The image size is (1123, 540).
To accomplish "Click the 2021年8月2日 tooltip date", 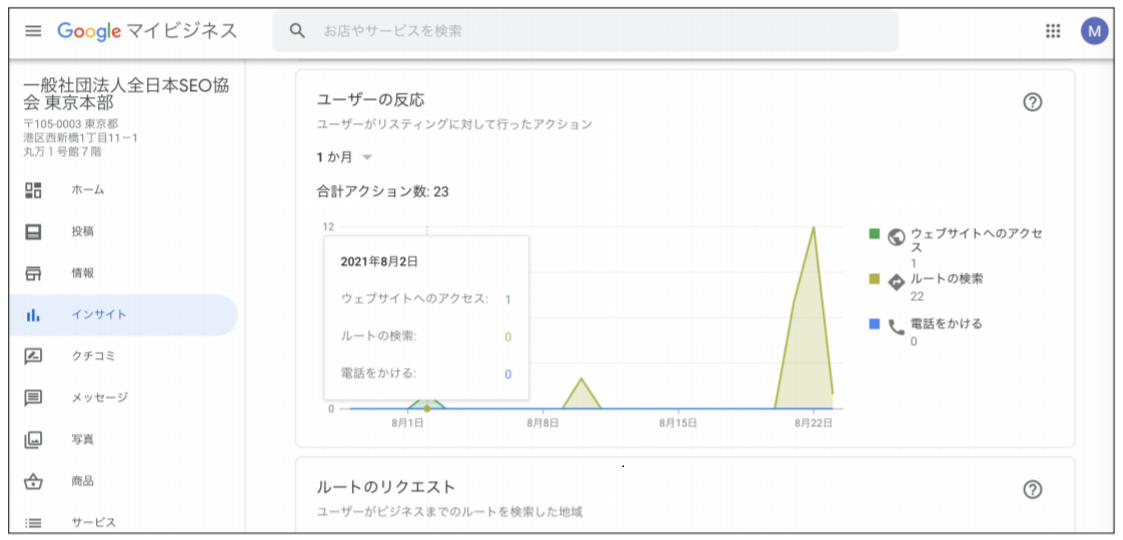I will click(379, 261).
